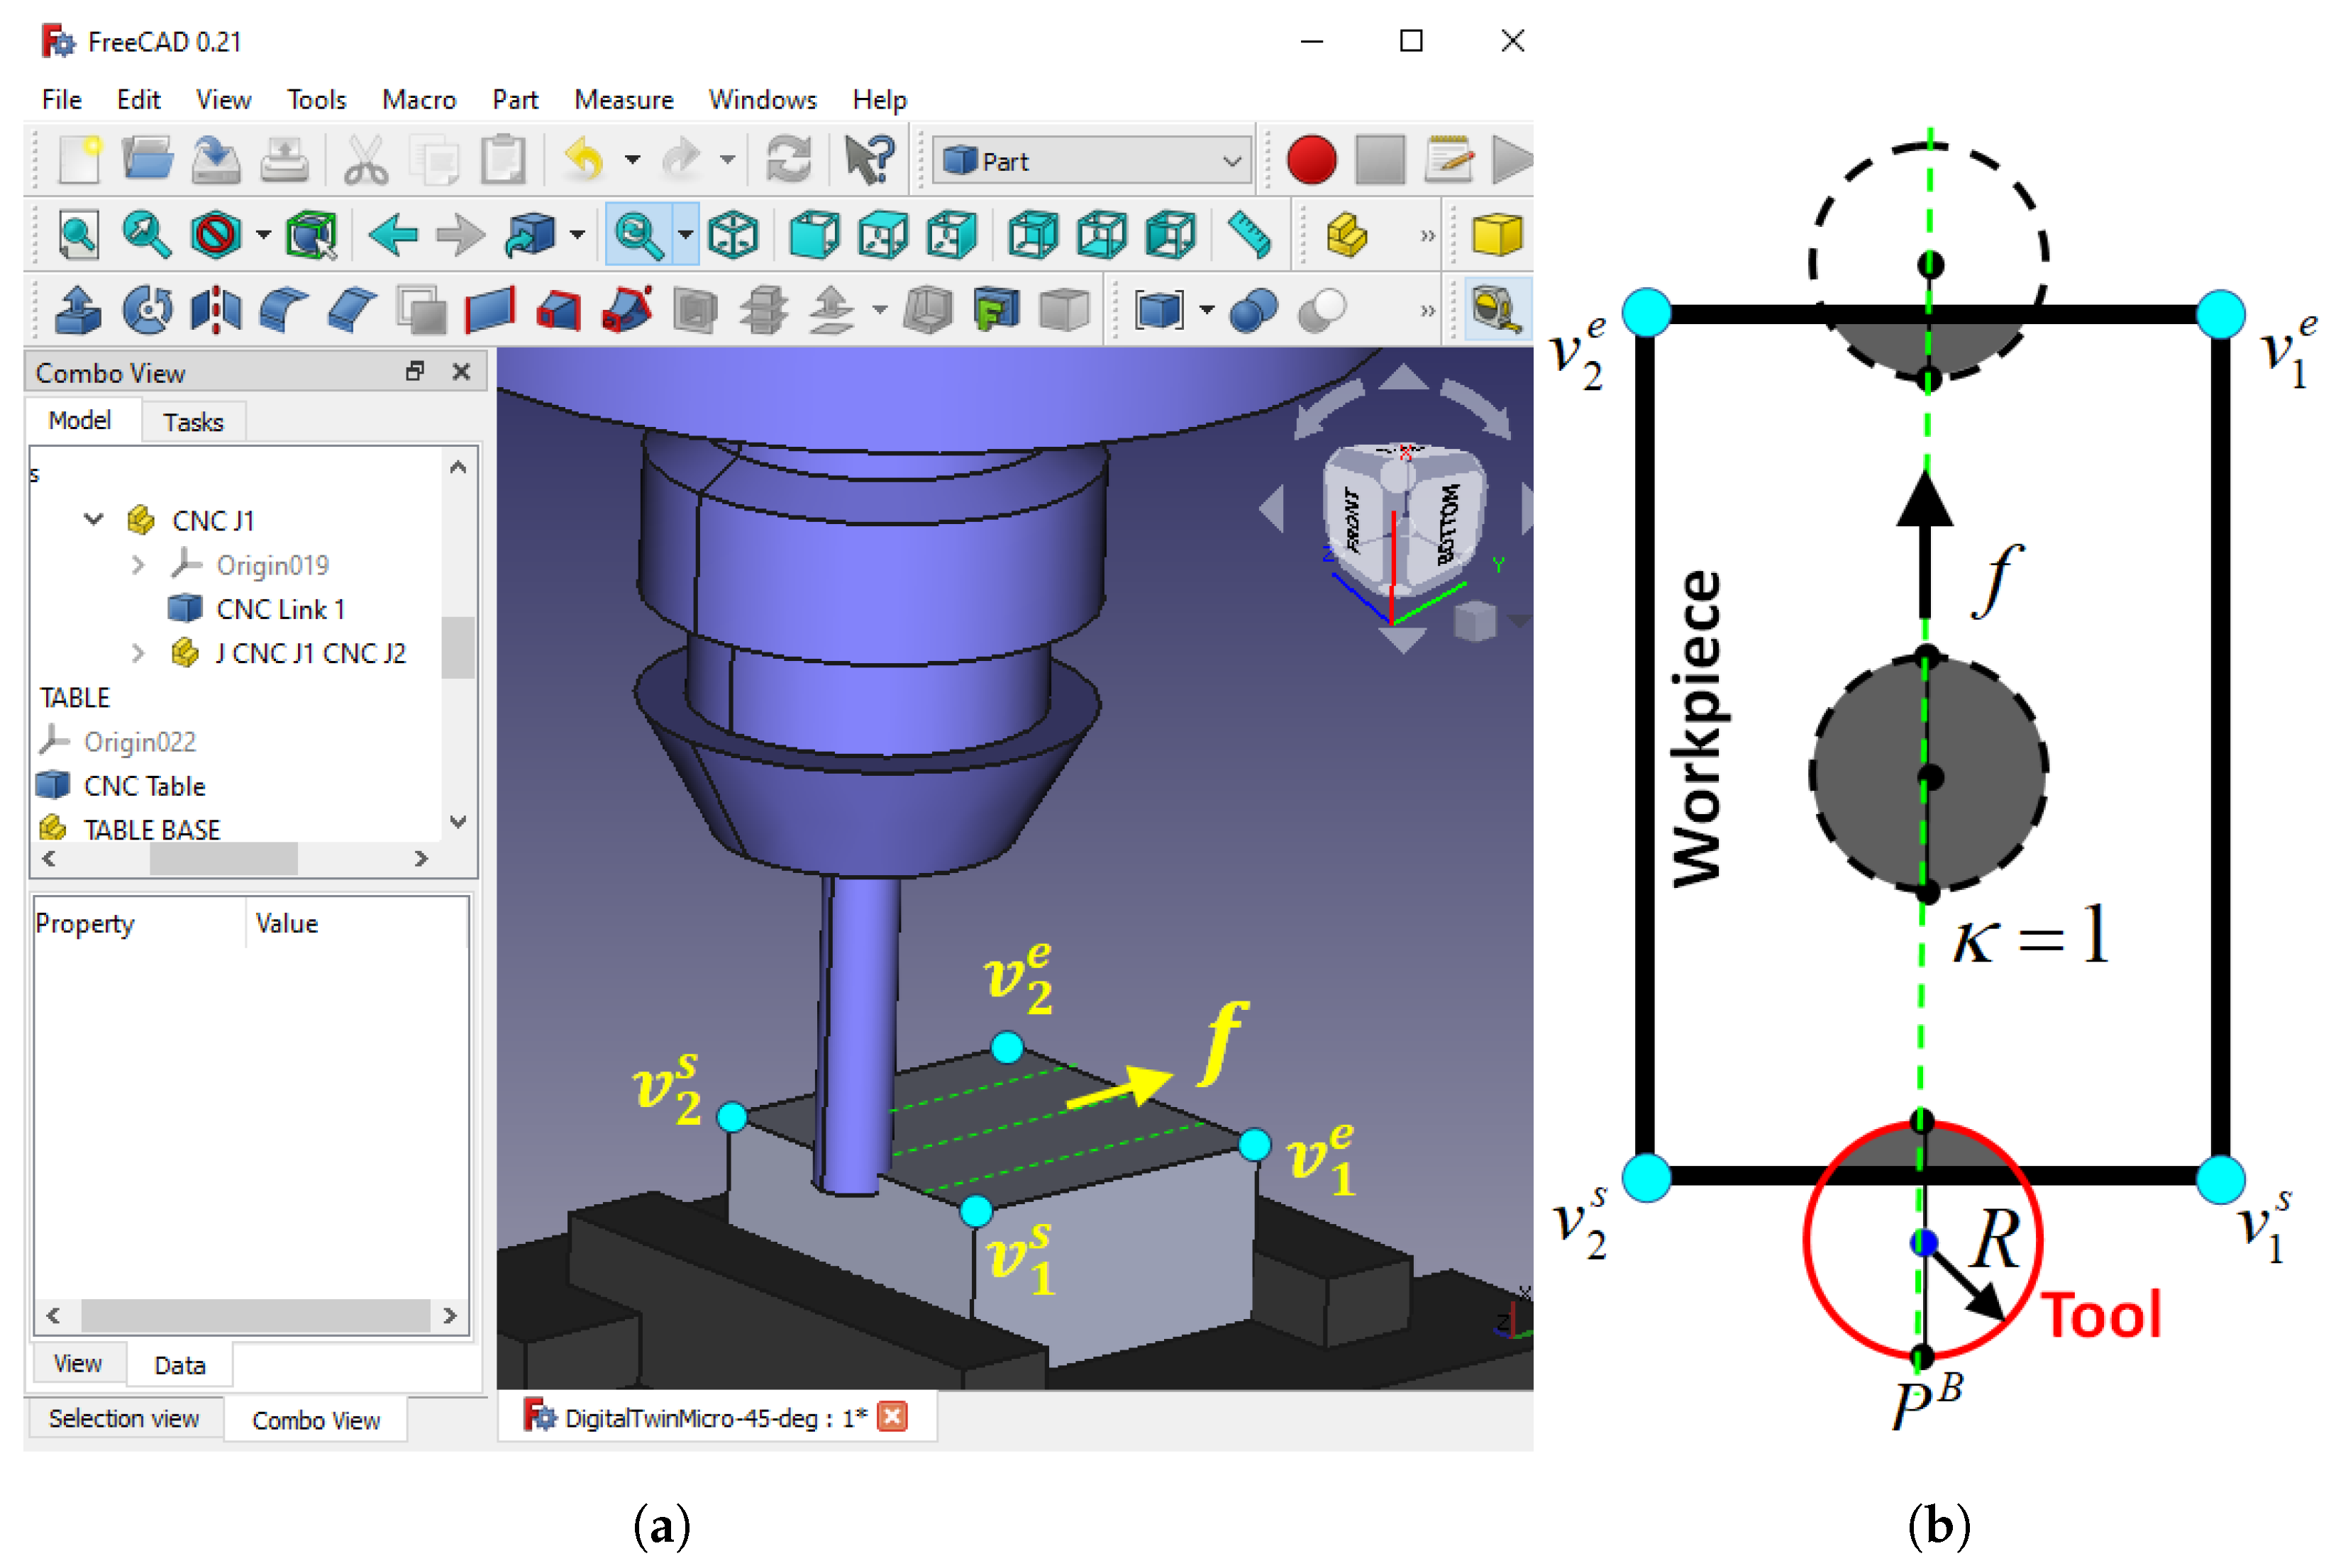The height and width of the screenshot is (1568, 2348).
Task: Click the Revolve tool icon
Action: pos(147,310)
